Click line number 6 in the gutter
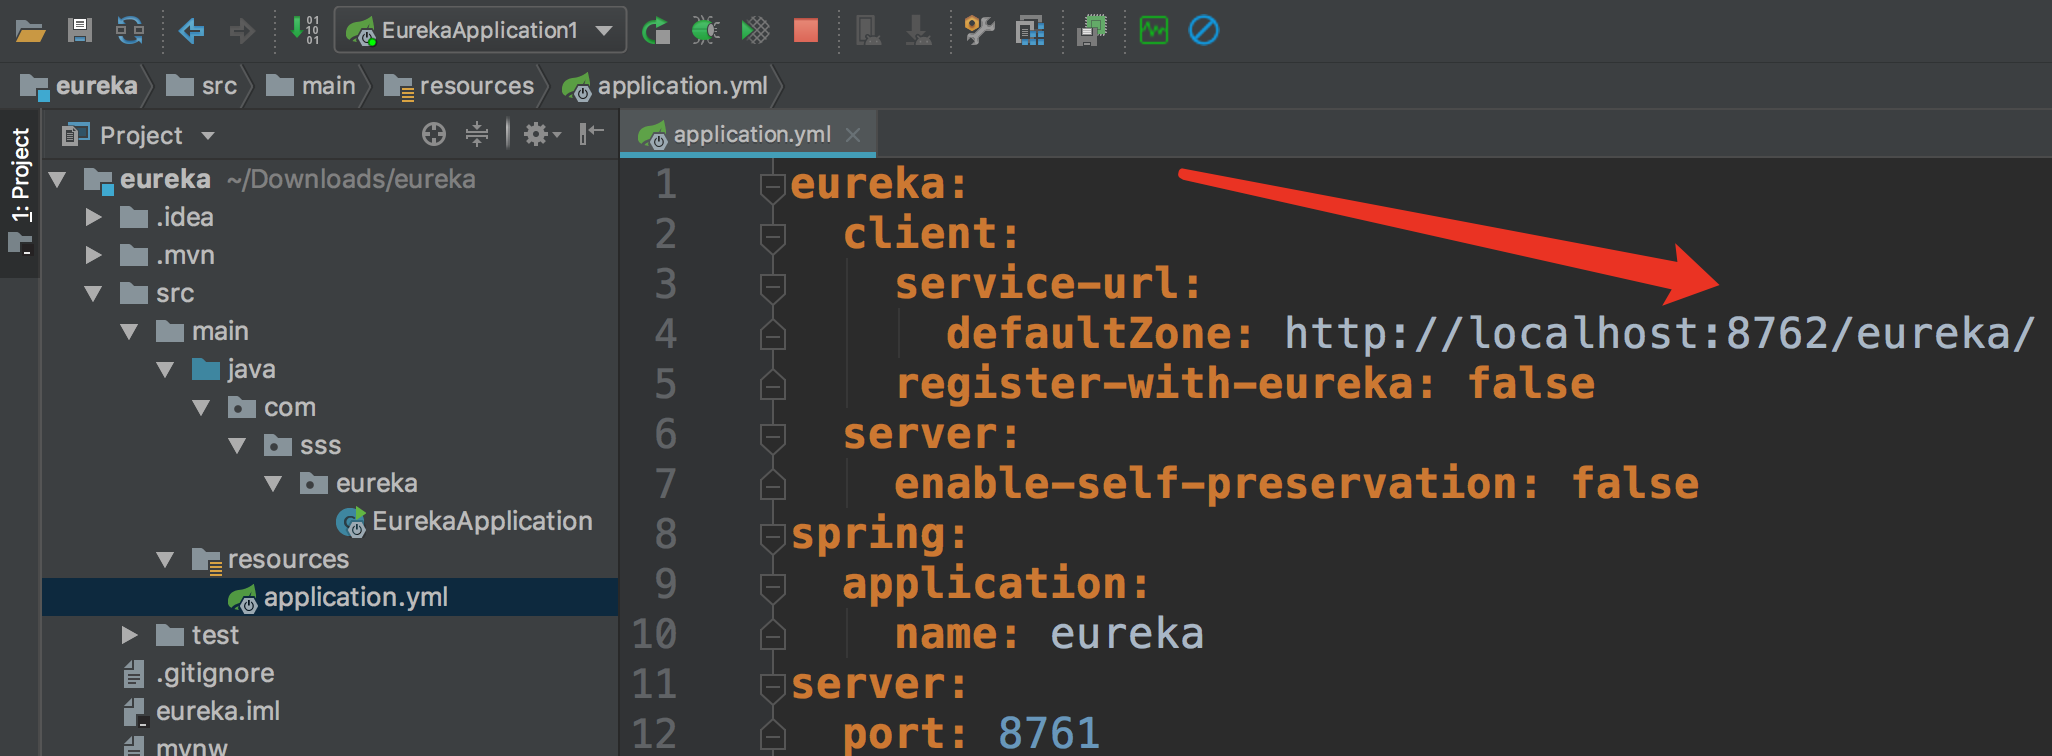The width and height of the screenshot is (2052, 756). [665, 435]
